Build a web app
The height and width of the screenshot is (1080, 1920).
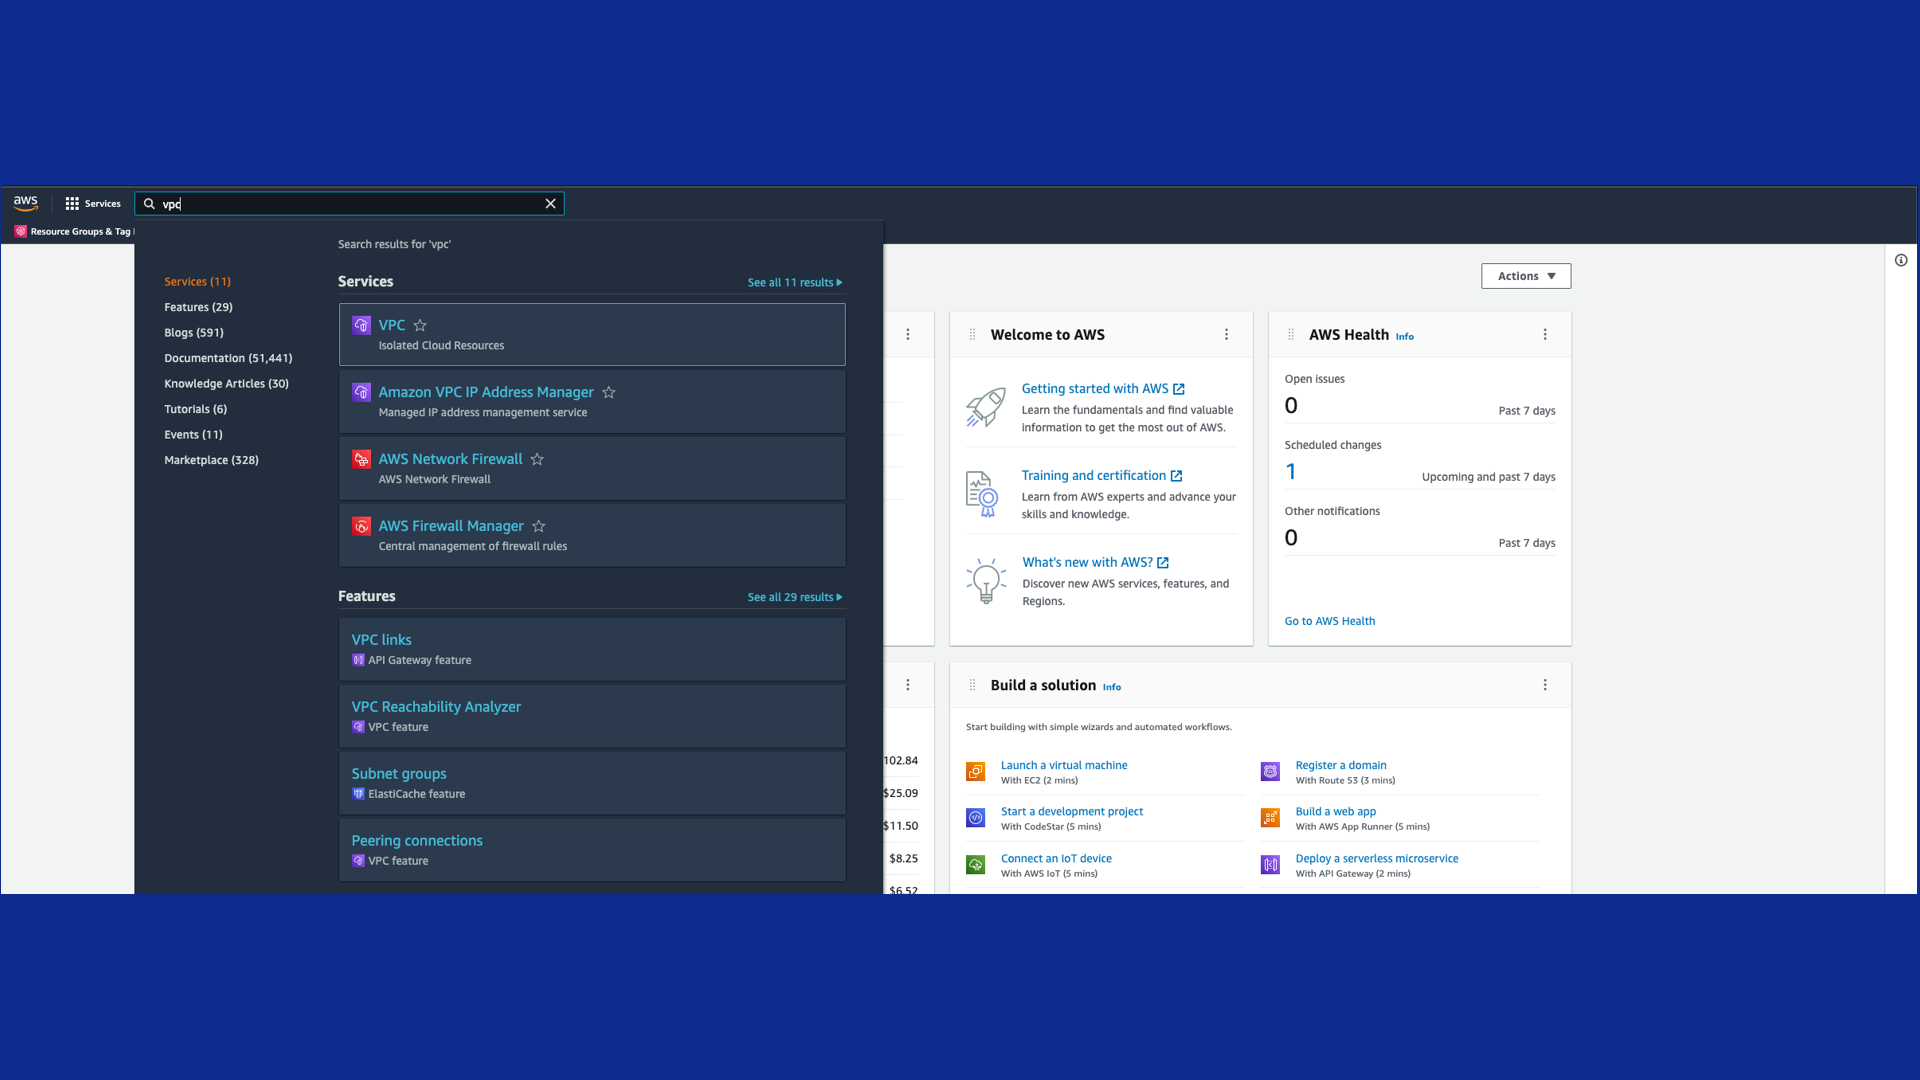1335,812
